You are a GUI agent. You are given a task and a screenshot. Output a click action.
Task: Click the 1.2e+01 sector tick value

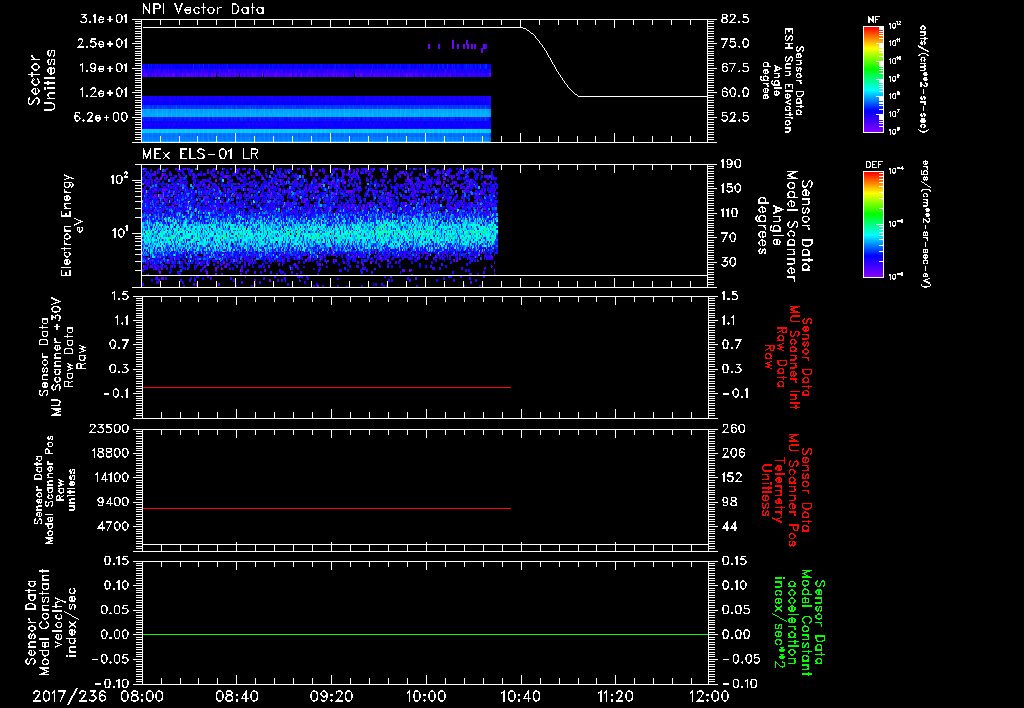click(x=104, y=93)
